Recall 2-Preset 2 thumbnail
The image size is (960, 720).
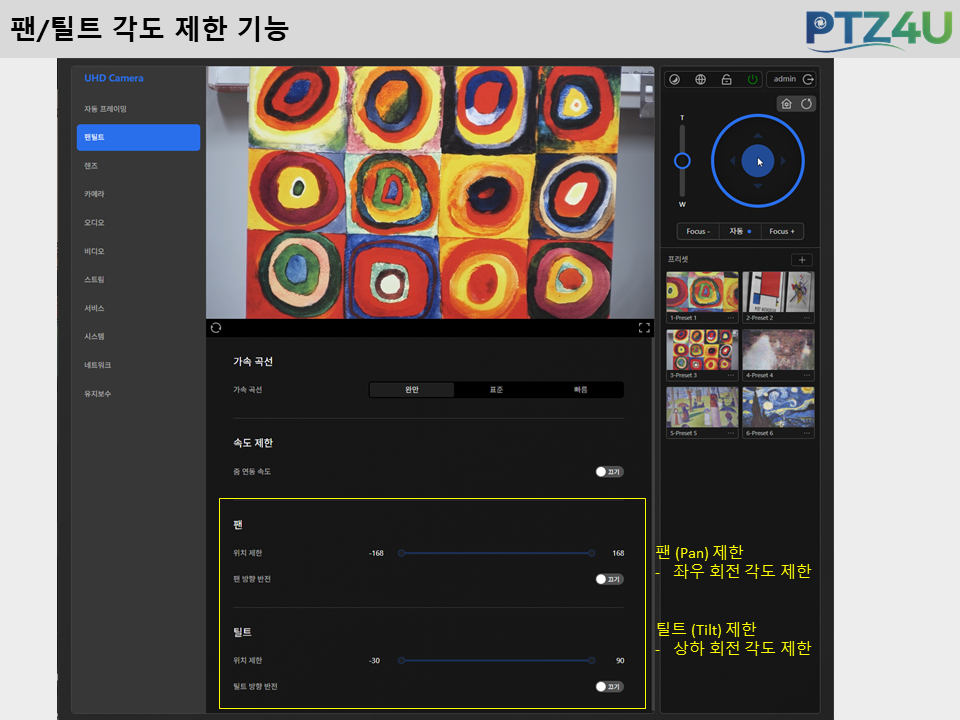[x=778, y=292]
